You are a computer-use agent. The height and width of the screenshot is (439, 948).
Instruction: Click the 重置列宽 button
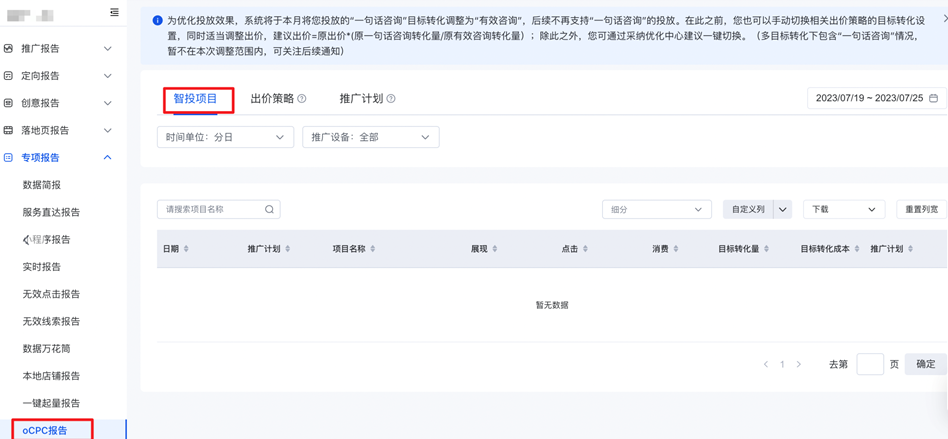pos(921,210)
